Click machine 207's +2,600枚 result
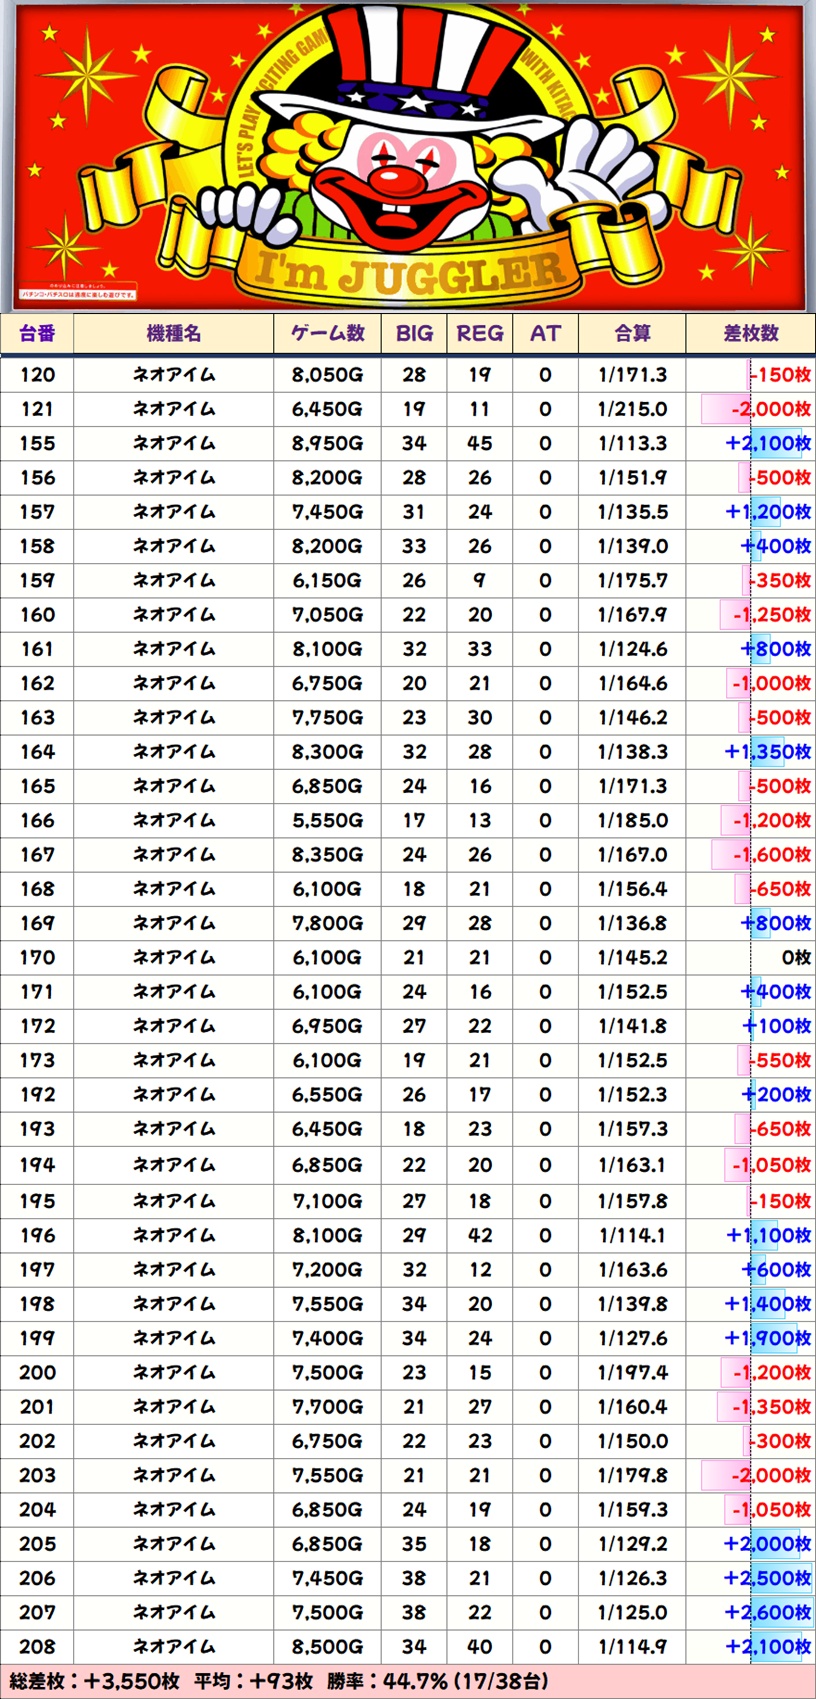This screenshot has height=1699, width=816. (x=767, y=1612)
